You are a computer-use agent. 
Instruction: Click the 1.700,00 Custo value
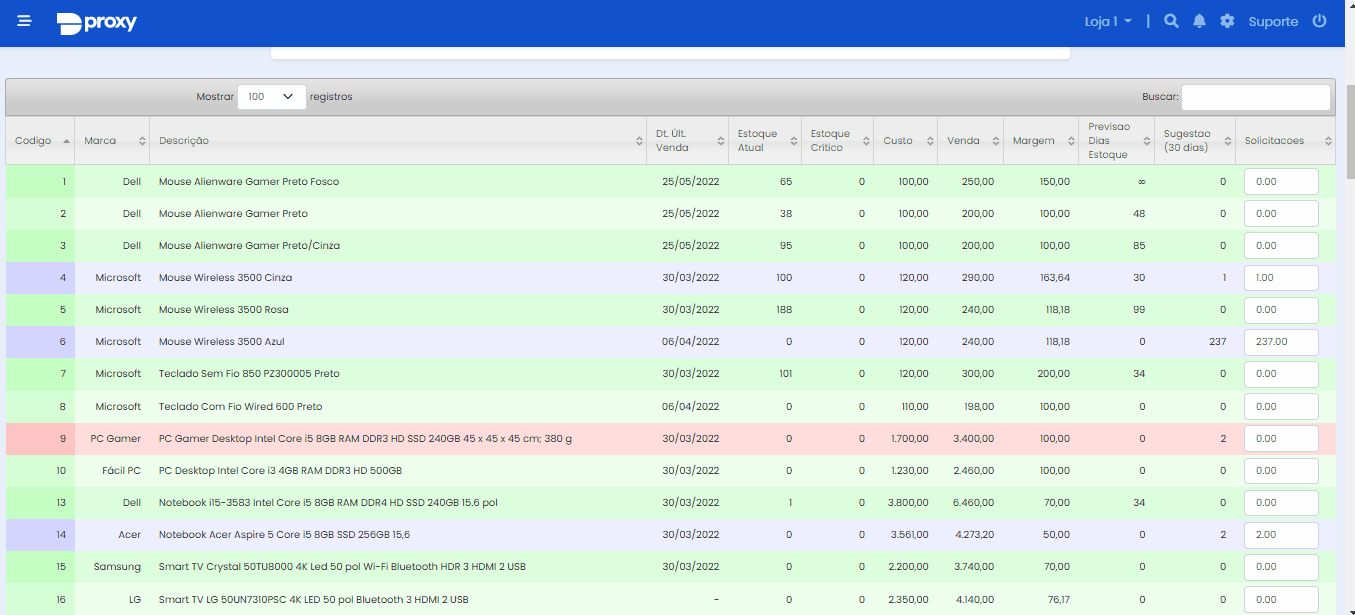910,439
